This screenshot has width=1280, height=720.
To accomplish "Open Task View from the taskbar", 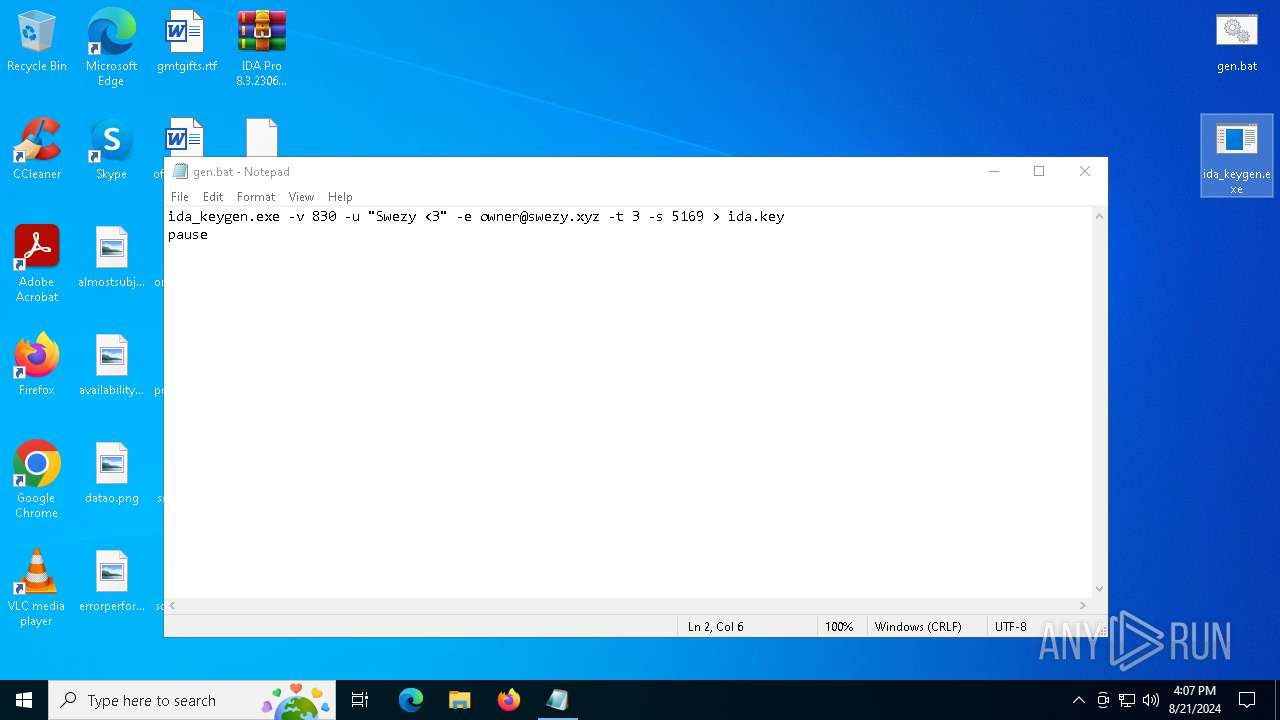I will click(360, 700).
